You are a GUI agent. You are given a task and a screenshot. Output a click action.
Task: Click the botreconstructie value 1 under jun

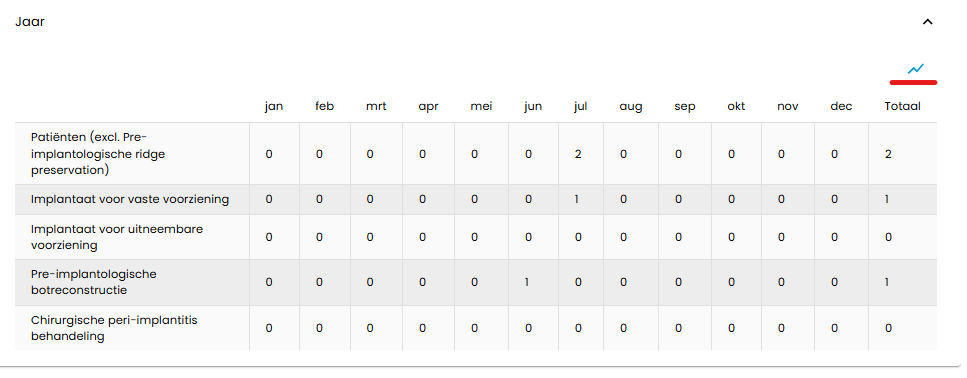528,282
